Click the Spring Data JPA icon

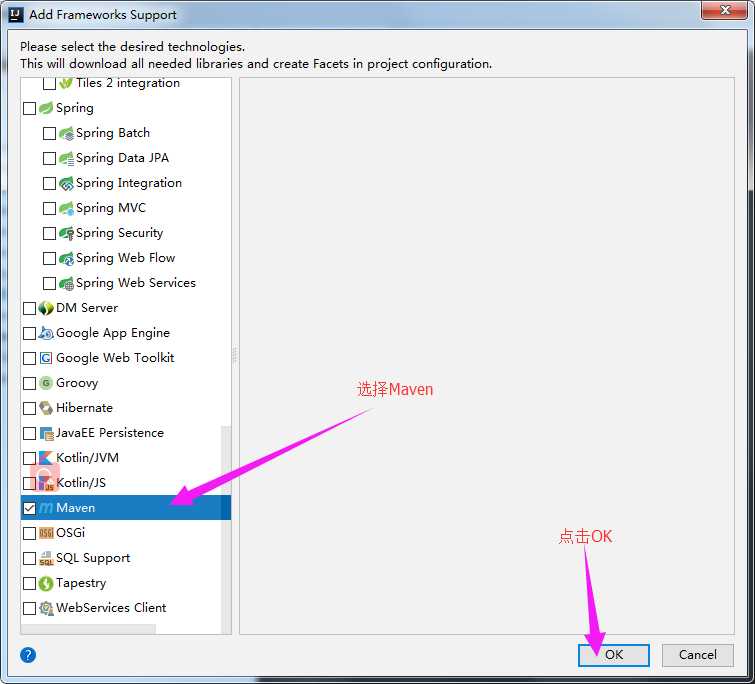pyautogui.click(x=66, y=158)
